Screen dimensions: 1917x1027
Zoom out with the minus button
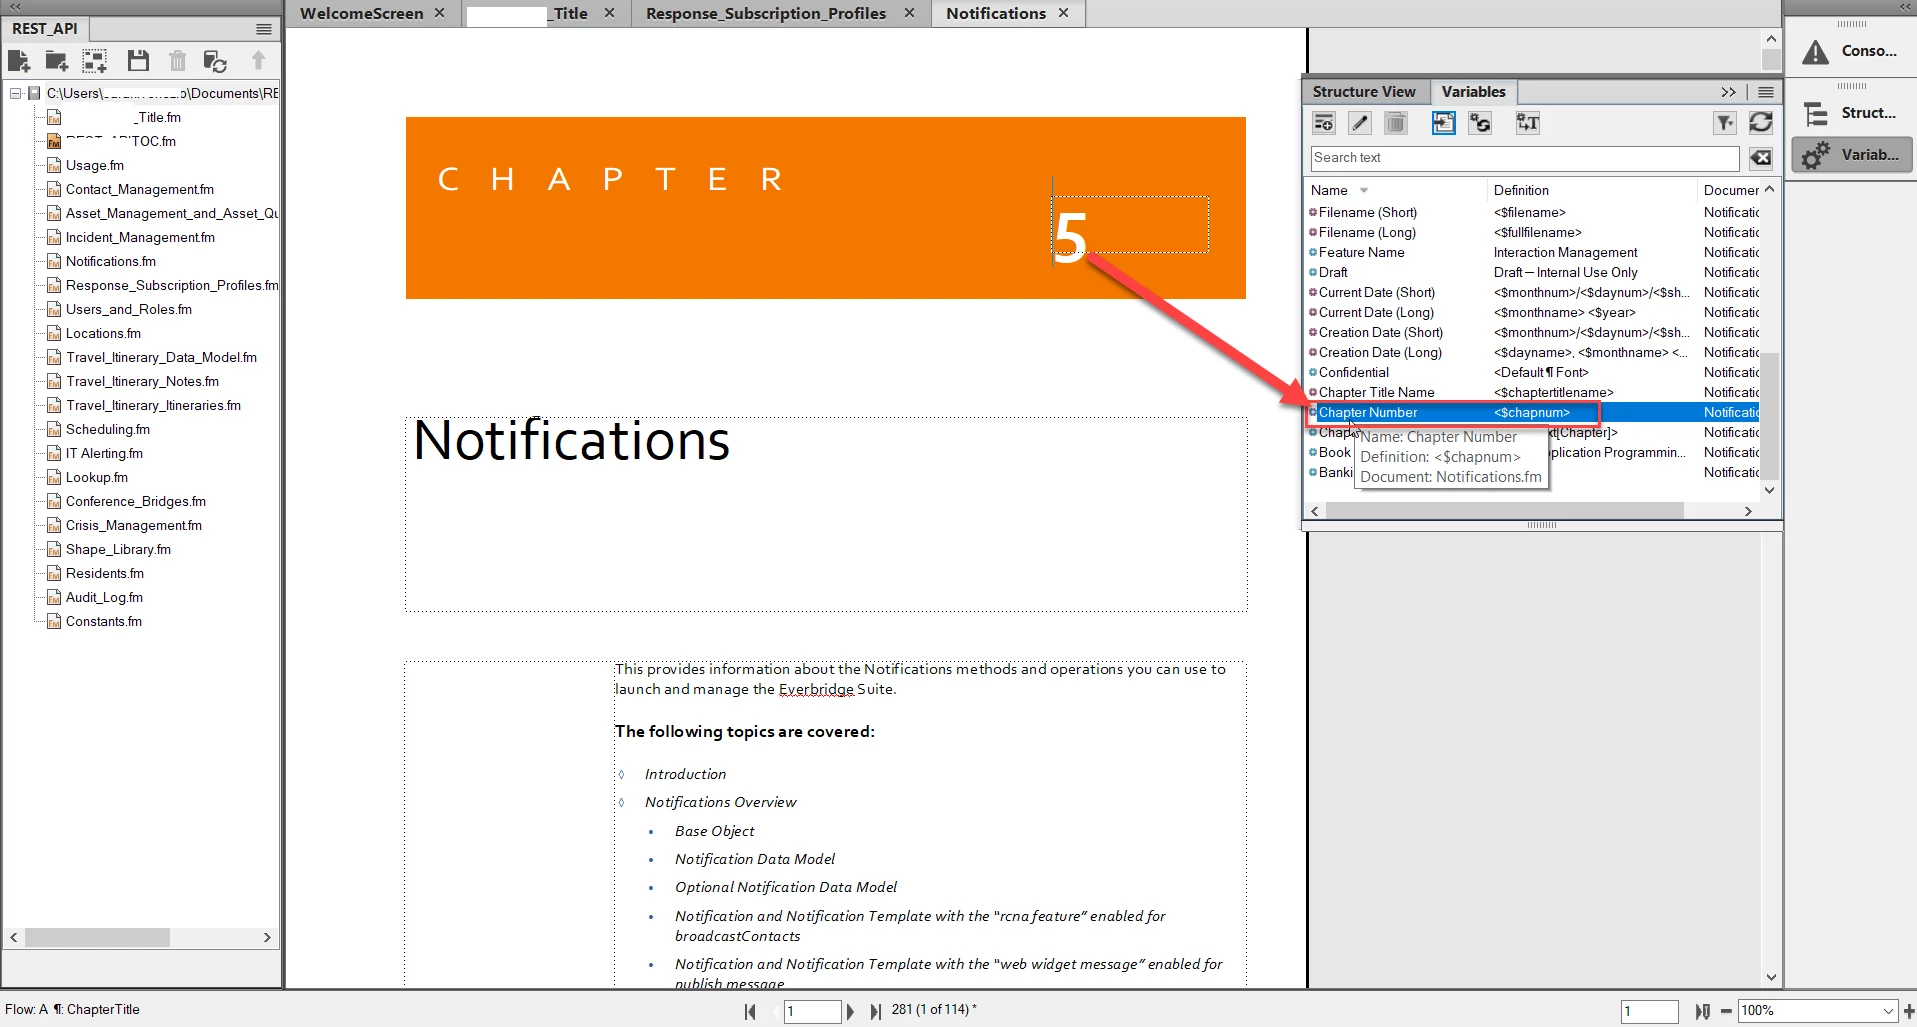point(1726,1011)
